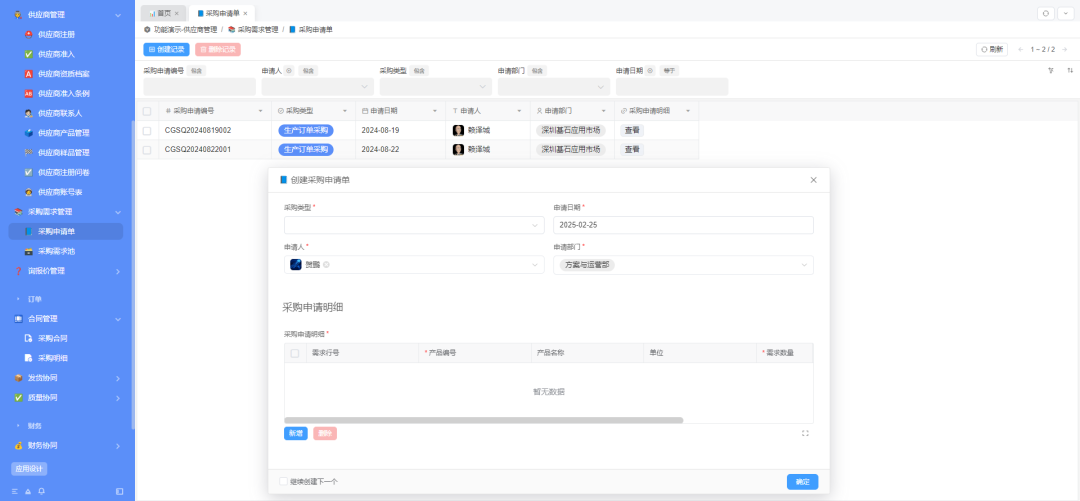The height and width of the screenshot is (501, 1080).
Task: Click the refresh circle icon at top right
Action: pyautogui.click(x=1046, y=13)
